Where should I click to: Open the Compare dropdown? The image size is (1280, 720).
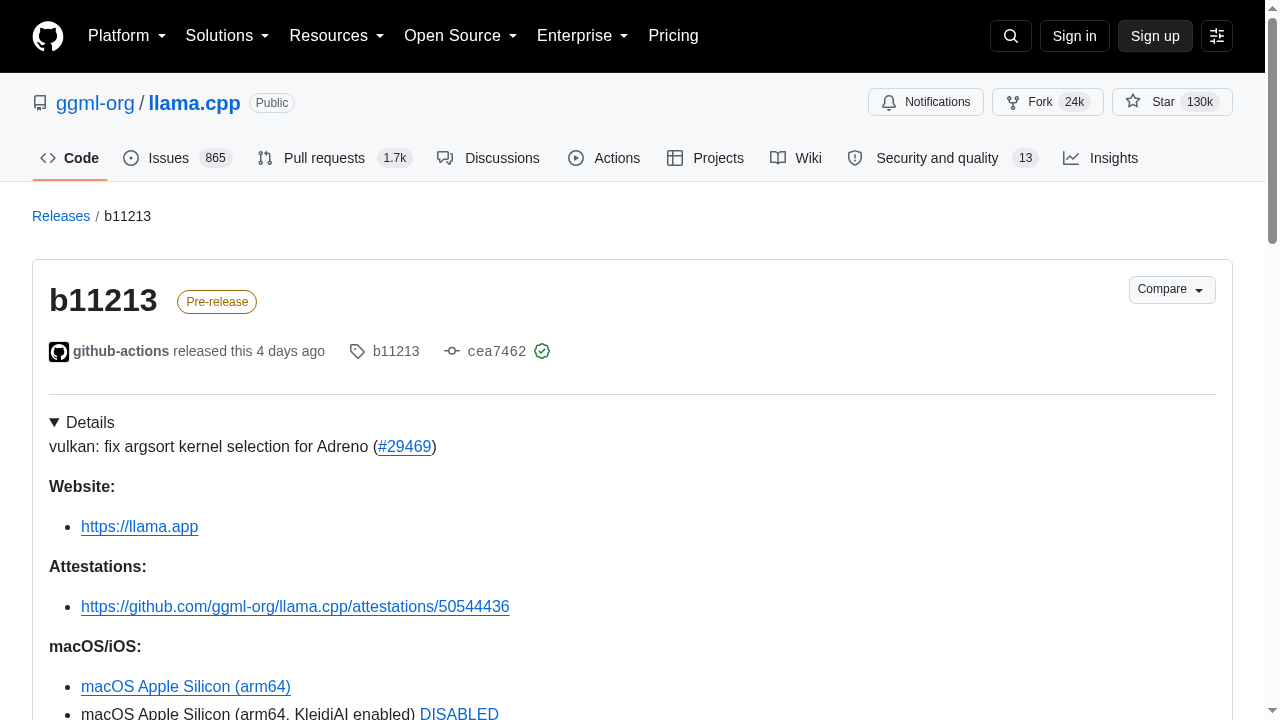[1172, 290]
